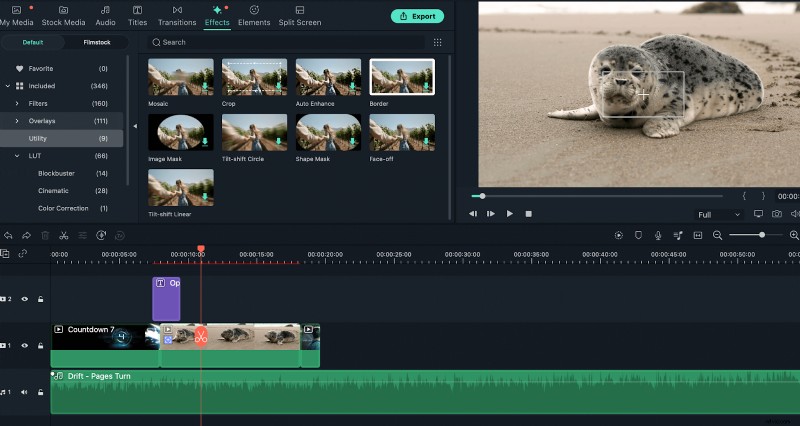Select the Default effects source

point(33,42)
